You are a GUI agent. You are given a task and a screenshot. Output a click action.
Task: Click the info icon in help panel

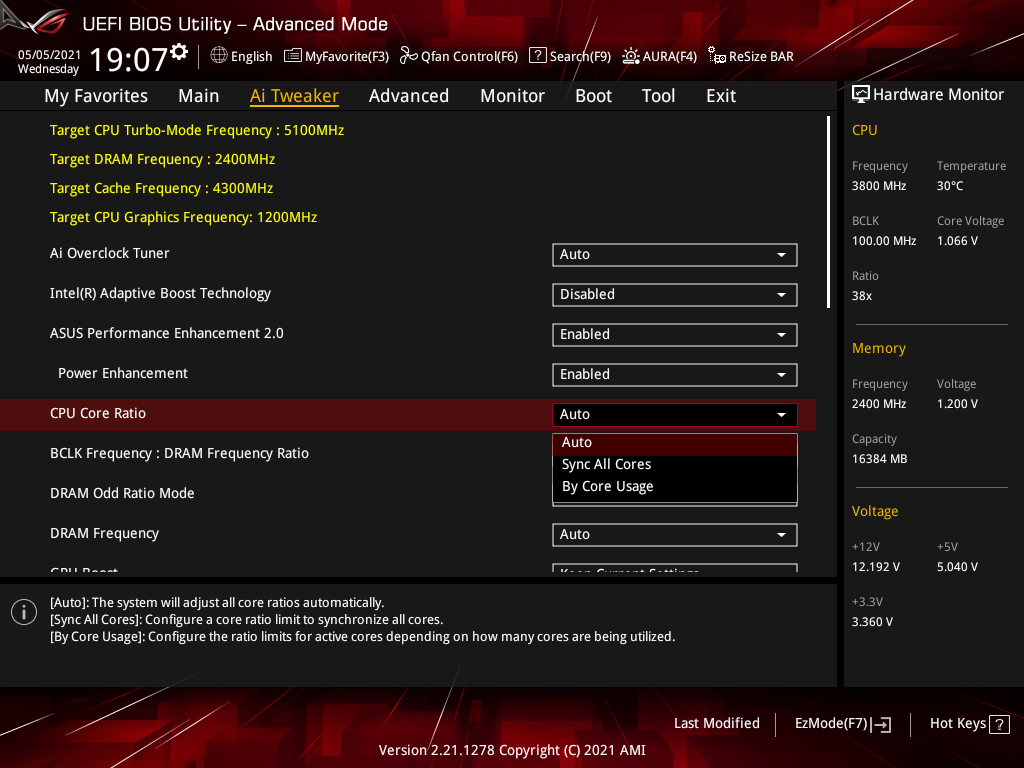pyautogui.click(x=24, y=612)
